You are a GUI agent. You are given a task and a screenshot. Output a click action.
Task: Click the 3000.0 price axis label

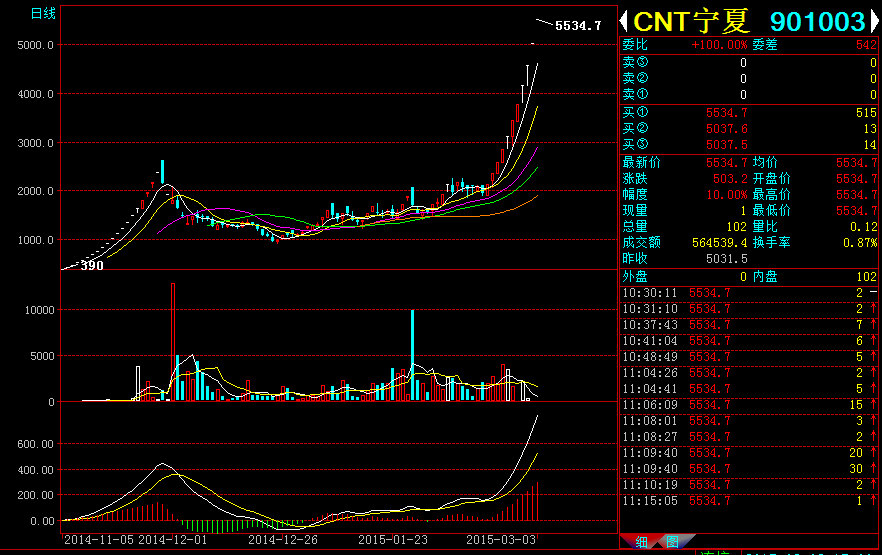(x=35, y=143)
